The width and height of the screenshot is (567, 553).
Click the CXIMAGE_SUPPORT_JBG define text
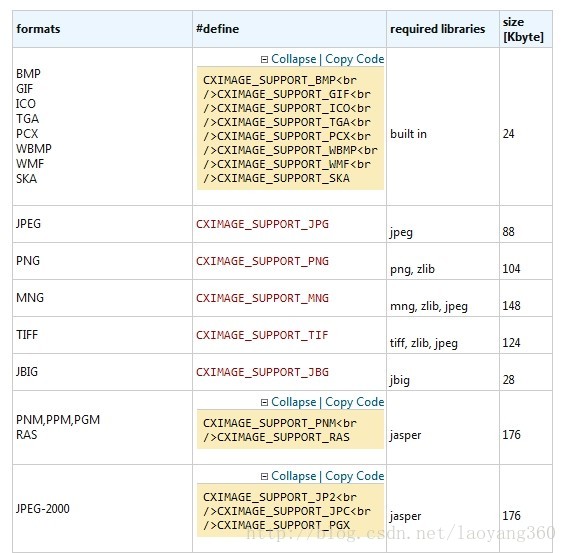(262, 372)
